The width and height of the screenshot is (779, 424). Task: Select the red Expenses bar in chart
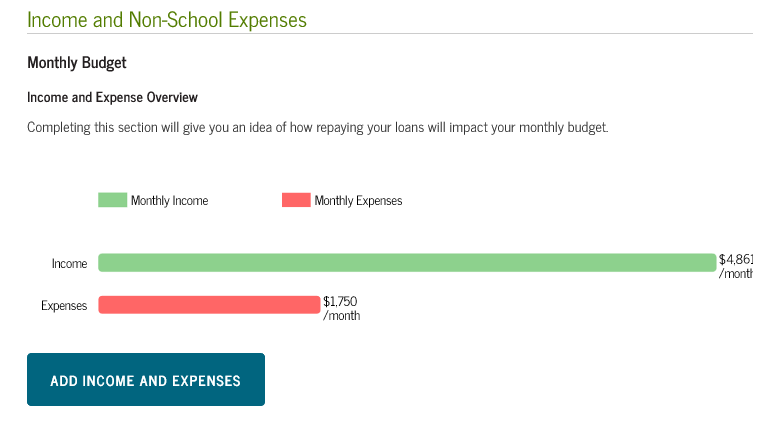click(209, 305)
